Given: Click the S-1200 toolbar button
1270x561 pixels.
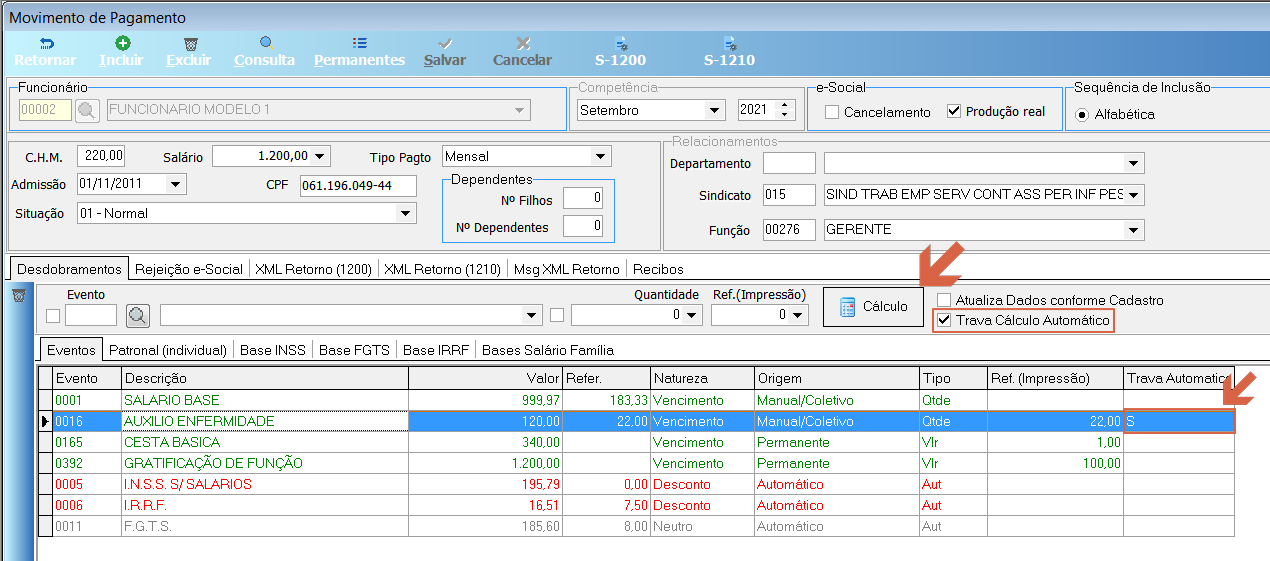Looking at the screenshot, I should (x=621, y=52).
